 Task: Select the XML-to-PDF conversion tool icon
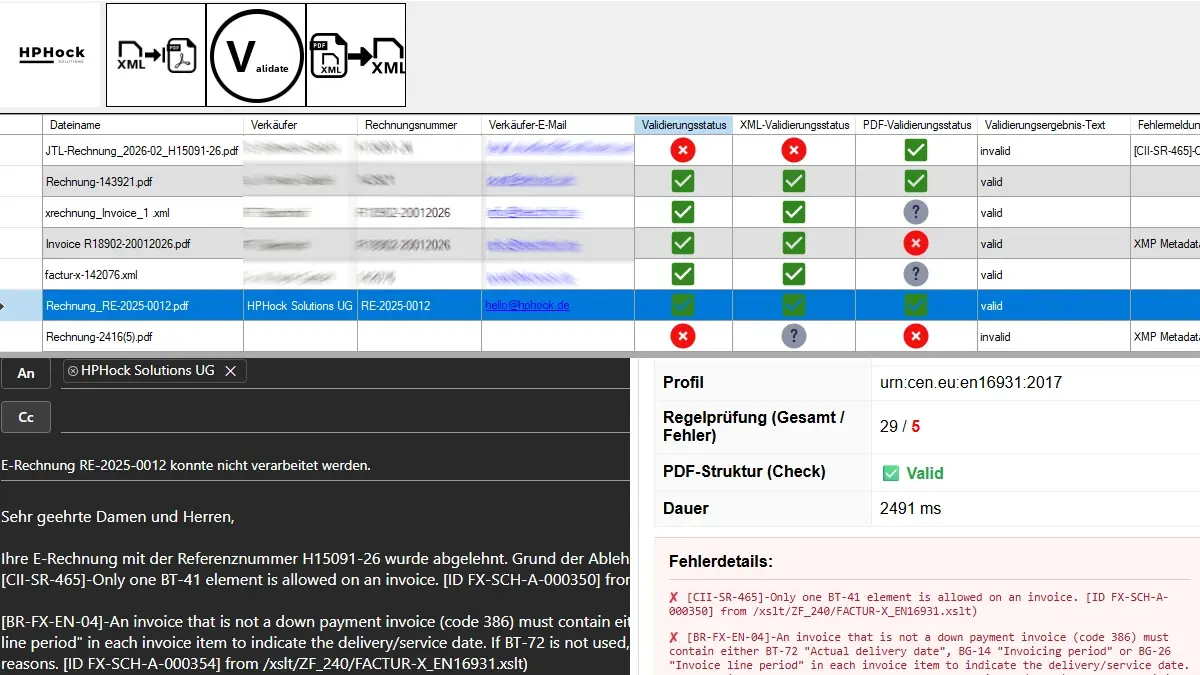pos(155,55)
